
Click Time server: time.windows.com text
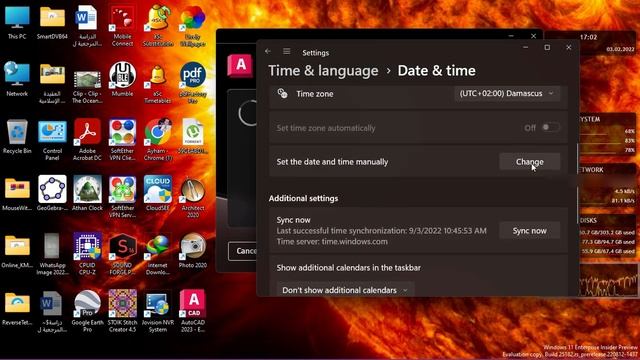332,241
